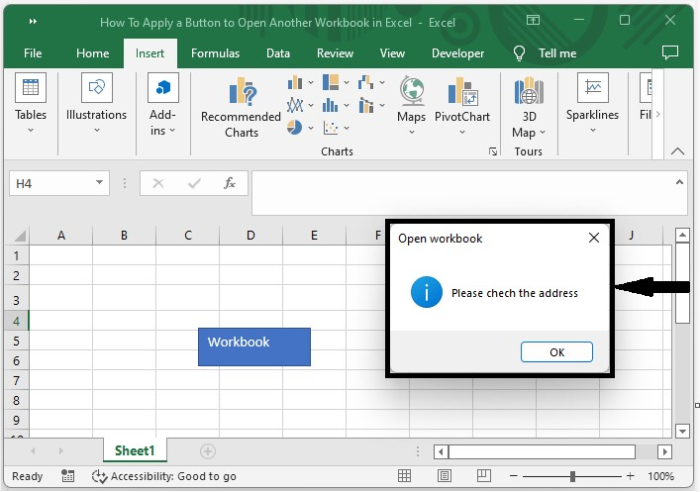Expand the Illustrations dropdown

point(96,130)
